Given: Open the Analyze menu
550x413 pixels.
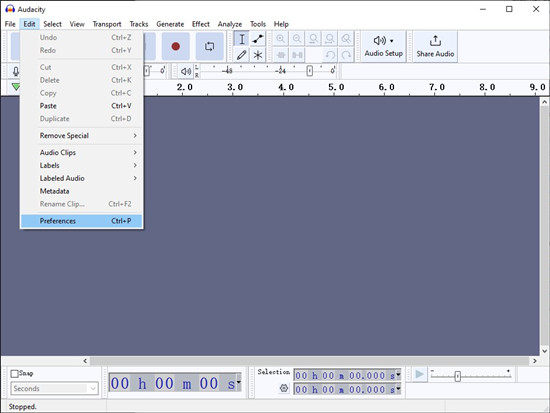Looking at the screenshot, I should 230,24.
